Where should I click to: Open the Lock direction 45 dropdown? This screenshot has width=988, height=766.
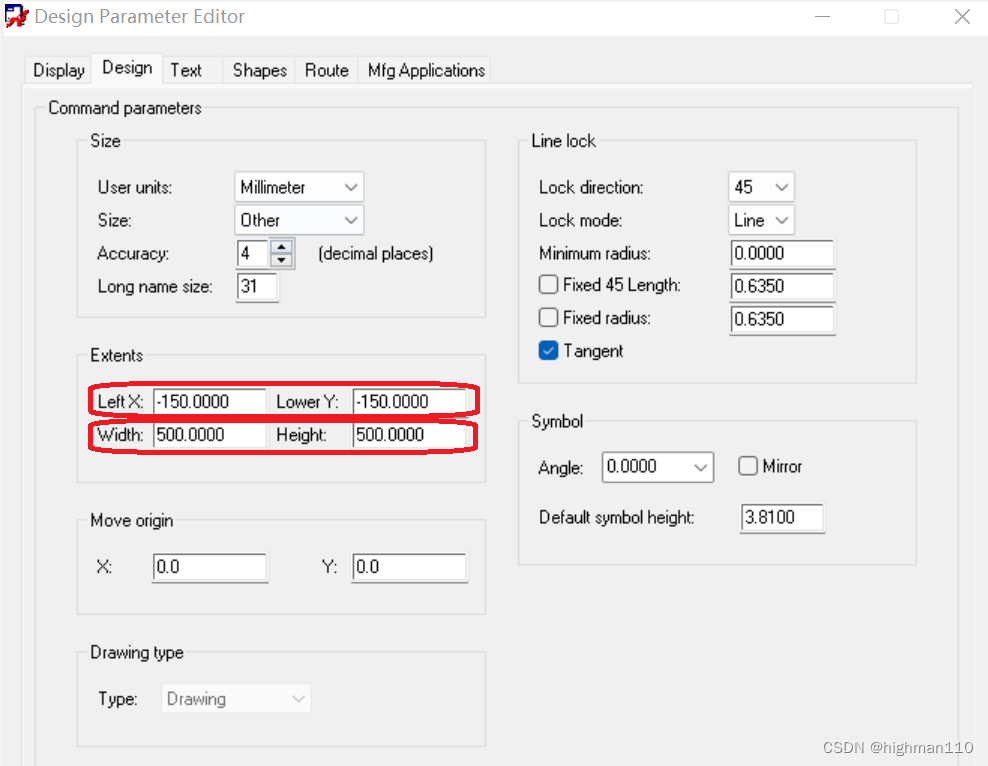tap(761, 187)
